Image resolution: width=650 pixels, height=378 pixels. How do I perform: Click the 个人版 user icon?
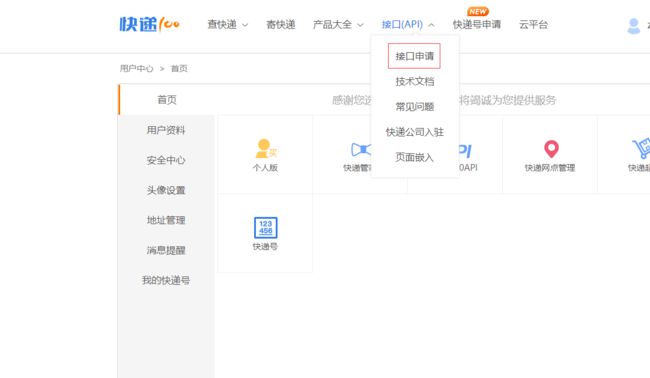(265, 149)
